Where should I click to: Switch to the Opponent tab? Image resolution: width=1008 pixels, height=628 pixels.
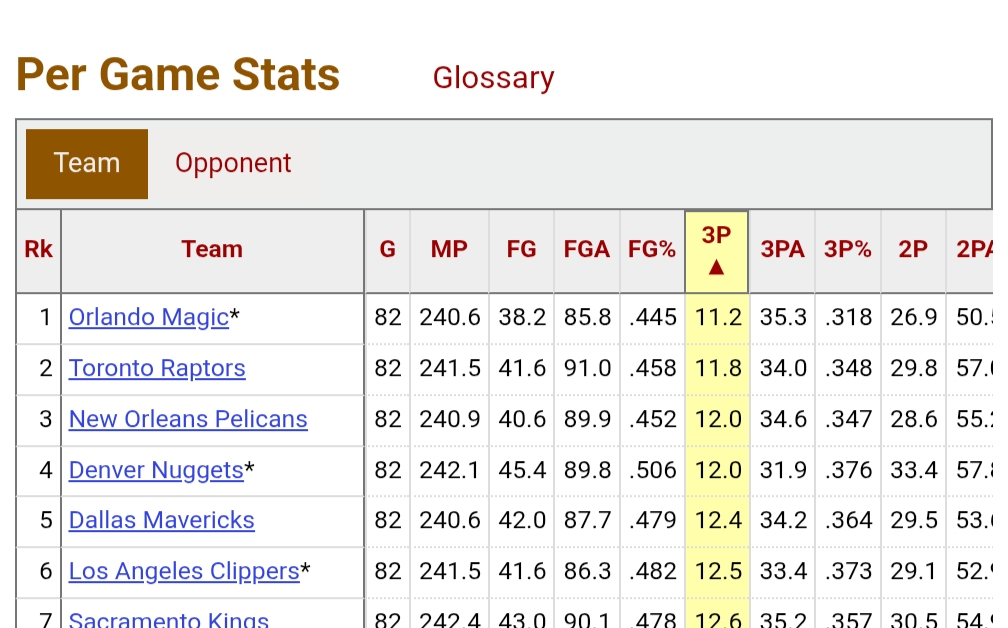233,163
